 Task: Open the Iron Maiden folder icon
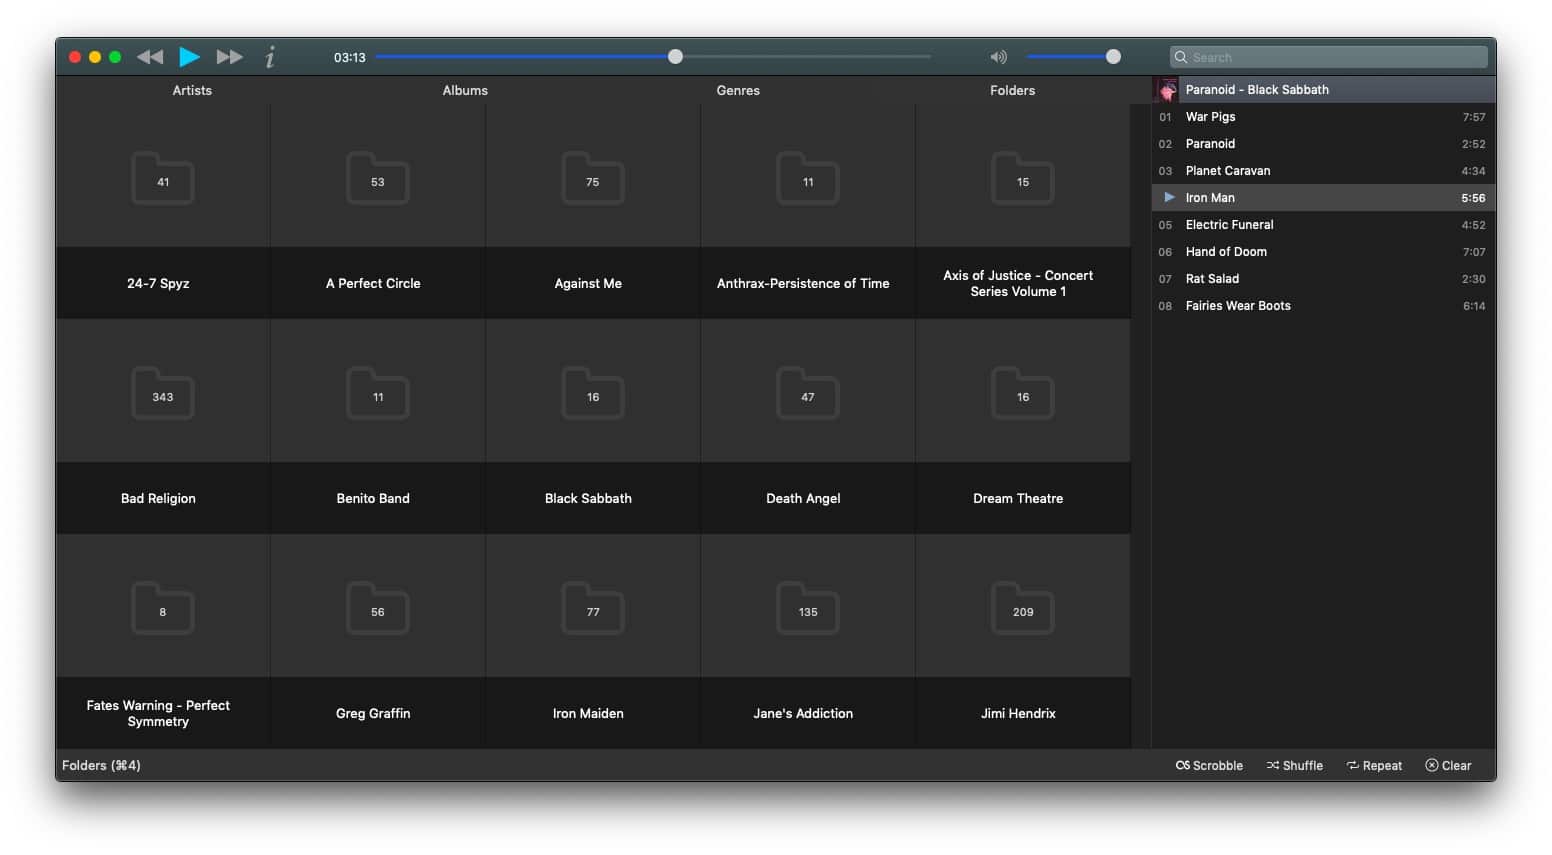pos(593,609)
